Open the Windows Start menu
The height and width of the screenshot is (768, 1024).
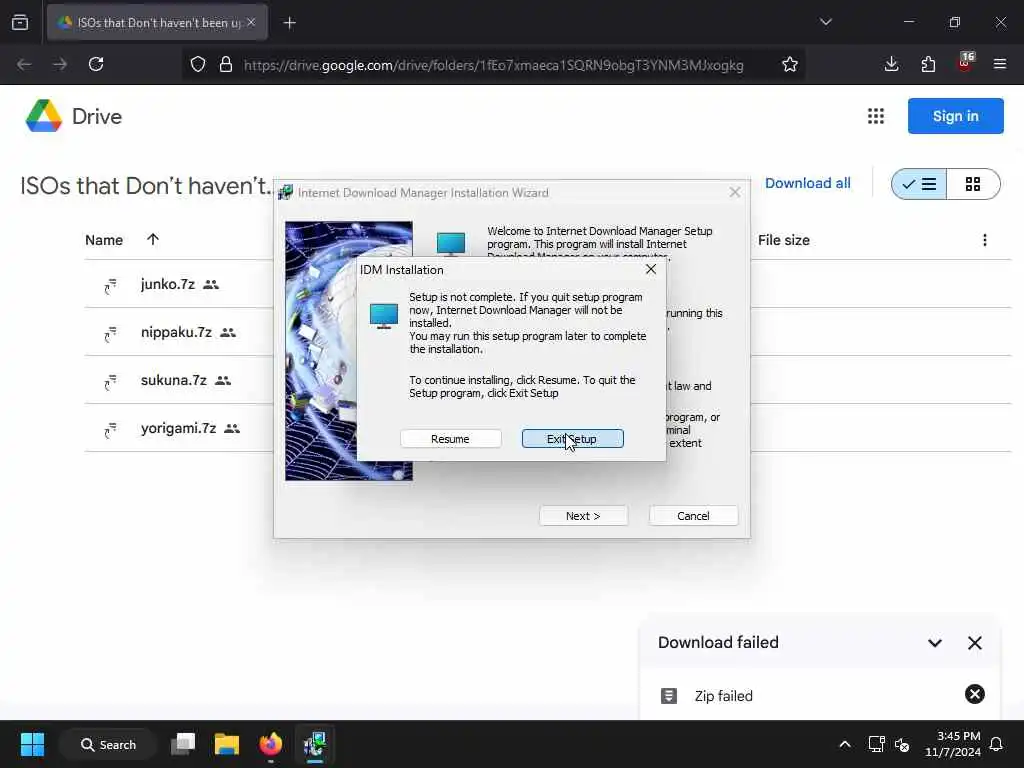click(x=32, y=744)
